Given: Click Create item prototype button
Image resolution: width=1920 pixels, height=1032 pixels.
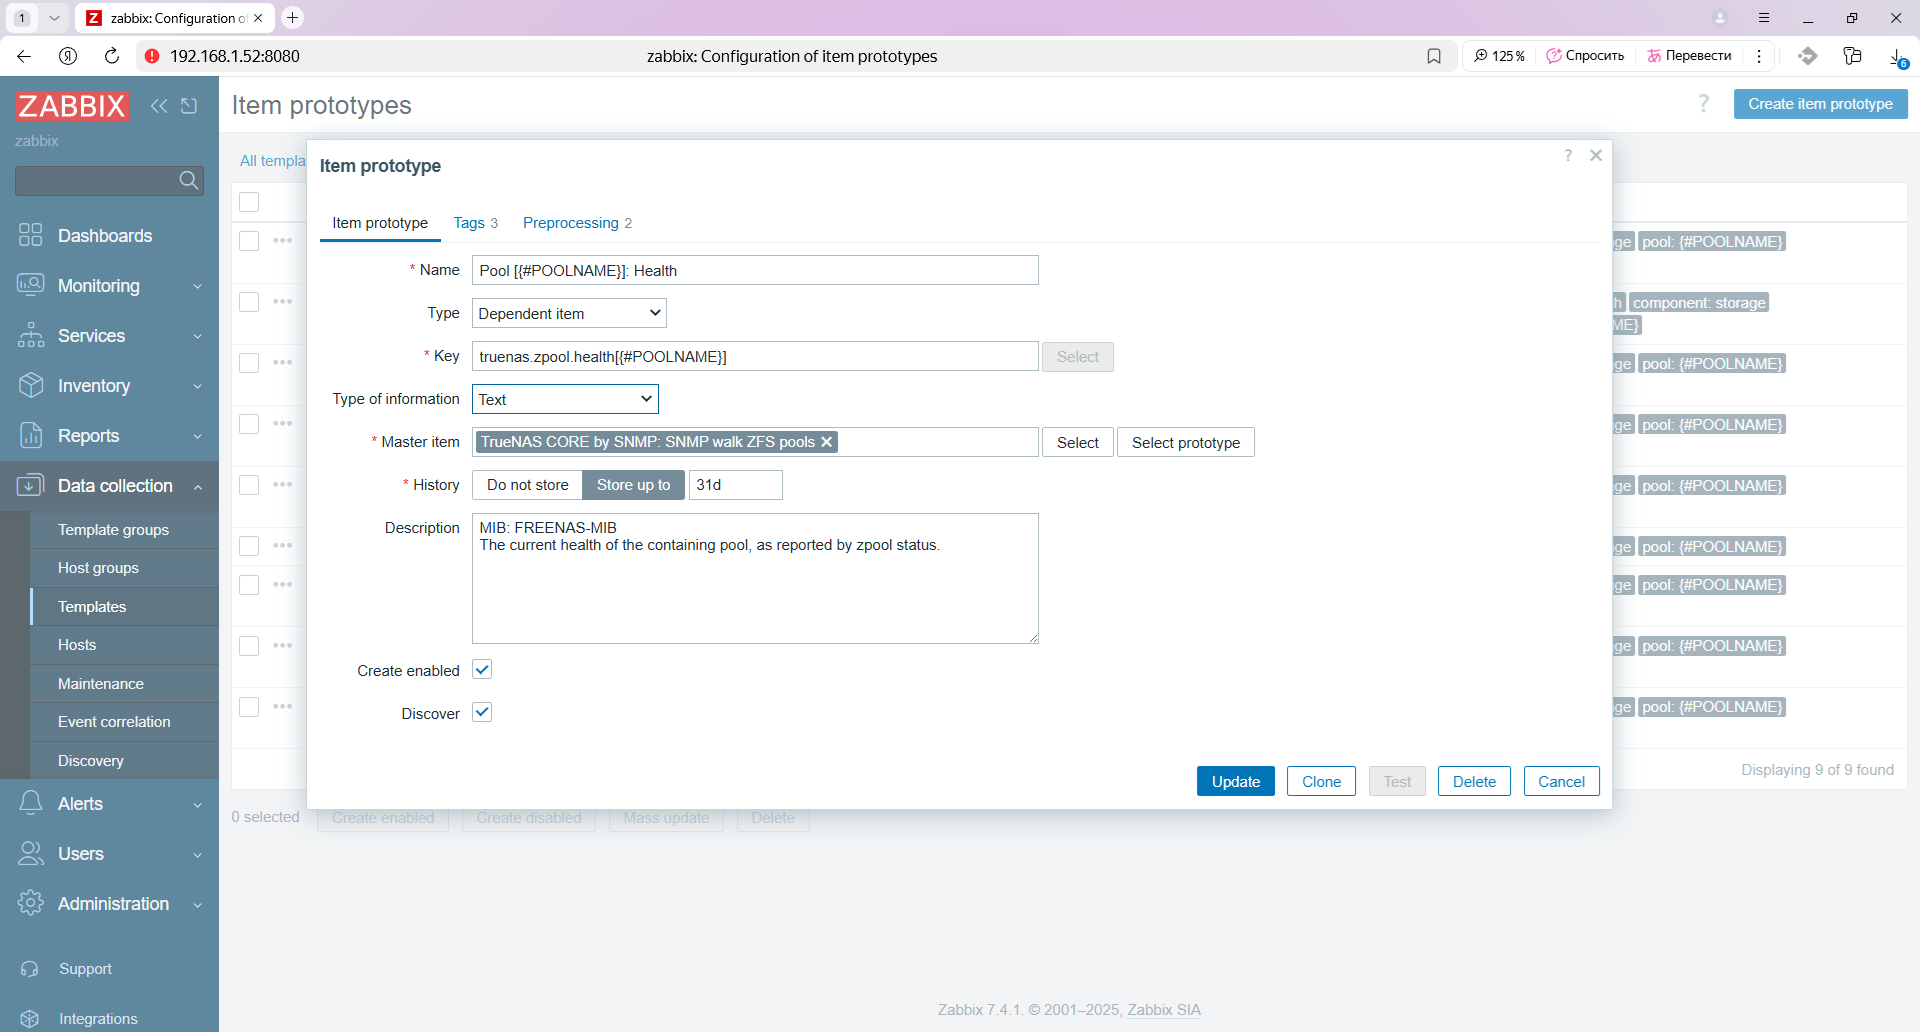Looking at the screenshot, I should point(1820,104).
